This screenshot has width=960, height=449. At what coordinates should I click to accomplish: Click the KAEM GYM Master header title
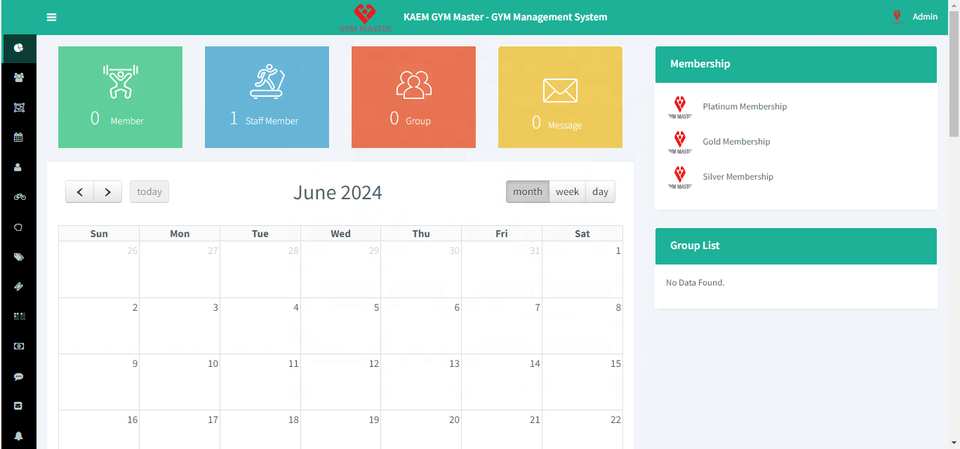(x=506, y=17)
